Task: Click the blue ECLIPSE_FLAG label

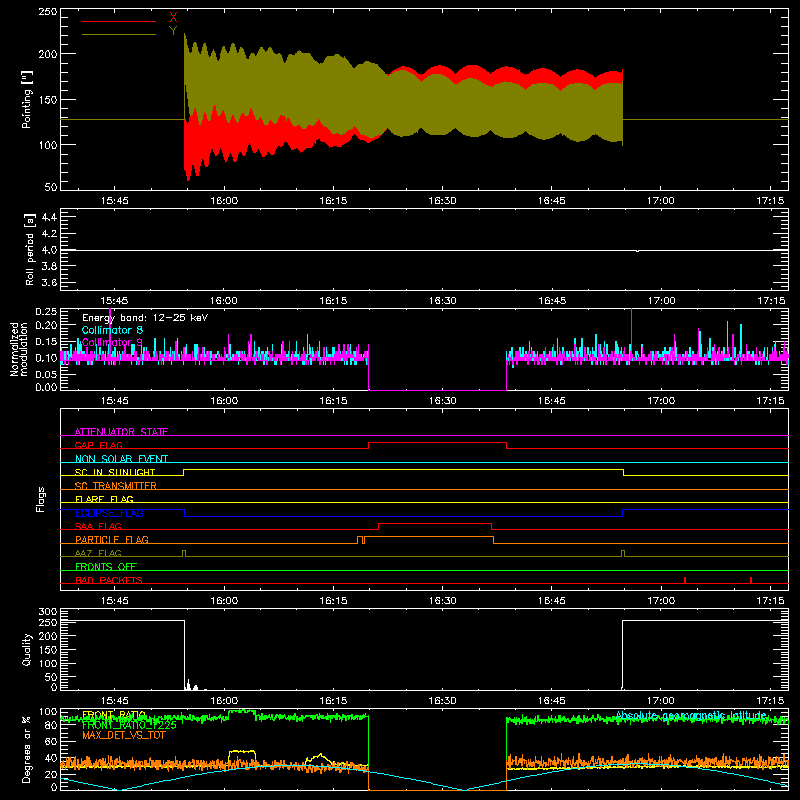Action: [x=109, y=513]
